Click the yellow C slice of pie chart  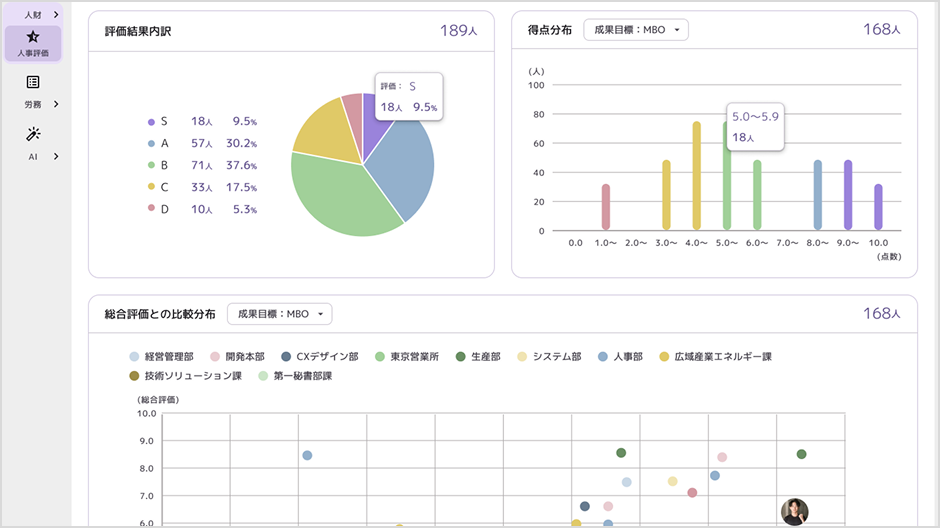[327, 133]
